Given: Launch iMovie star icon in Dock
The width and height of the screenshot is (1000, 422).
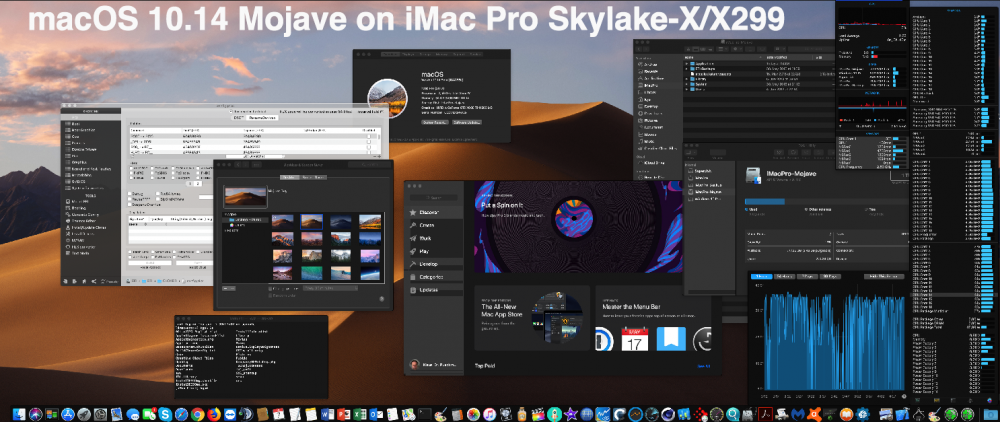Looking at the screenshot, I should click(x=571, y=414).
